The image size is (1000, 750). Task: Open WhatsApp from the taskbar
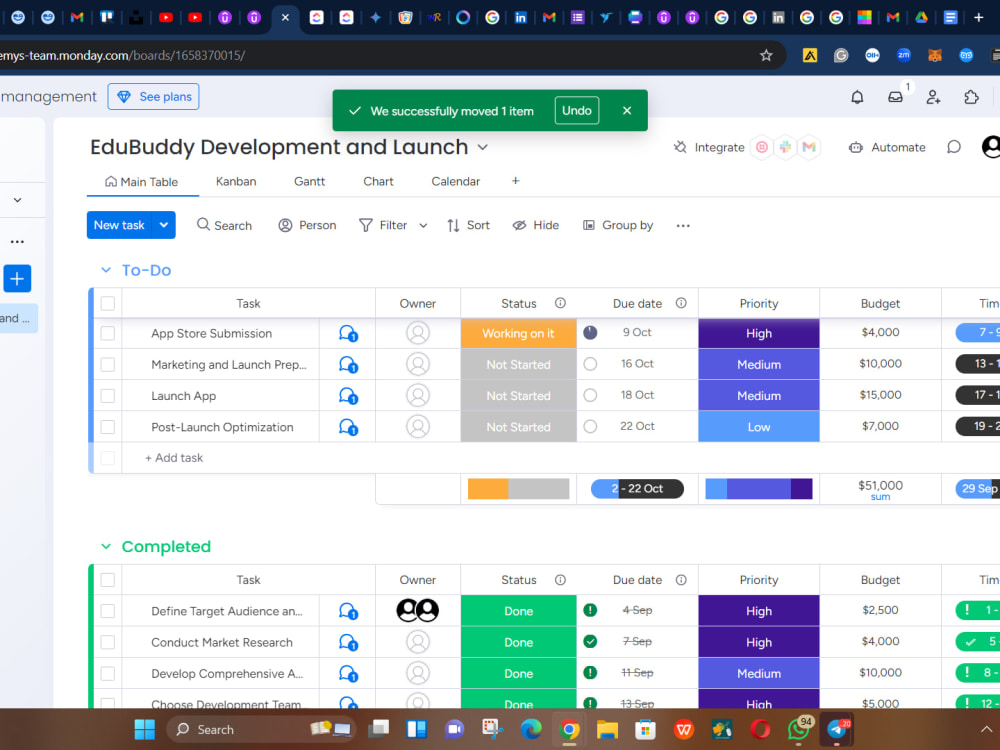pyautogui.click(x=799, y=729)
